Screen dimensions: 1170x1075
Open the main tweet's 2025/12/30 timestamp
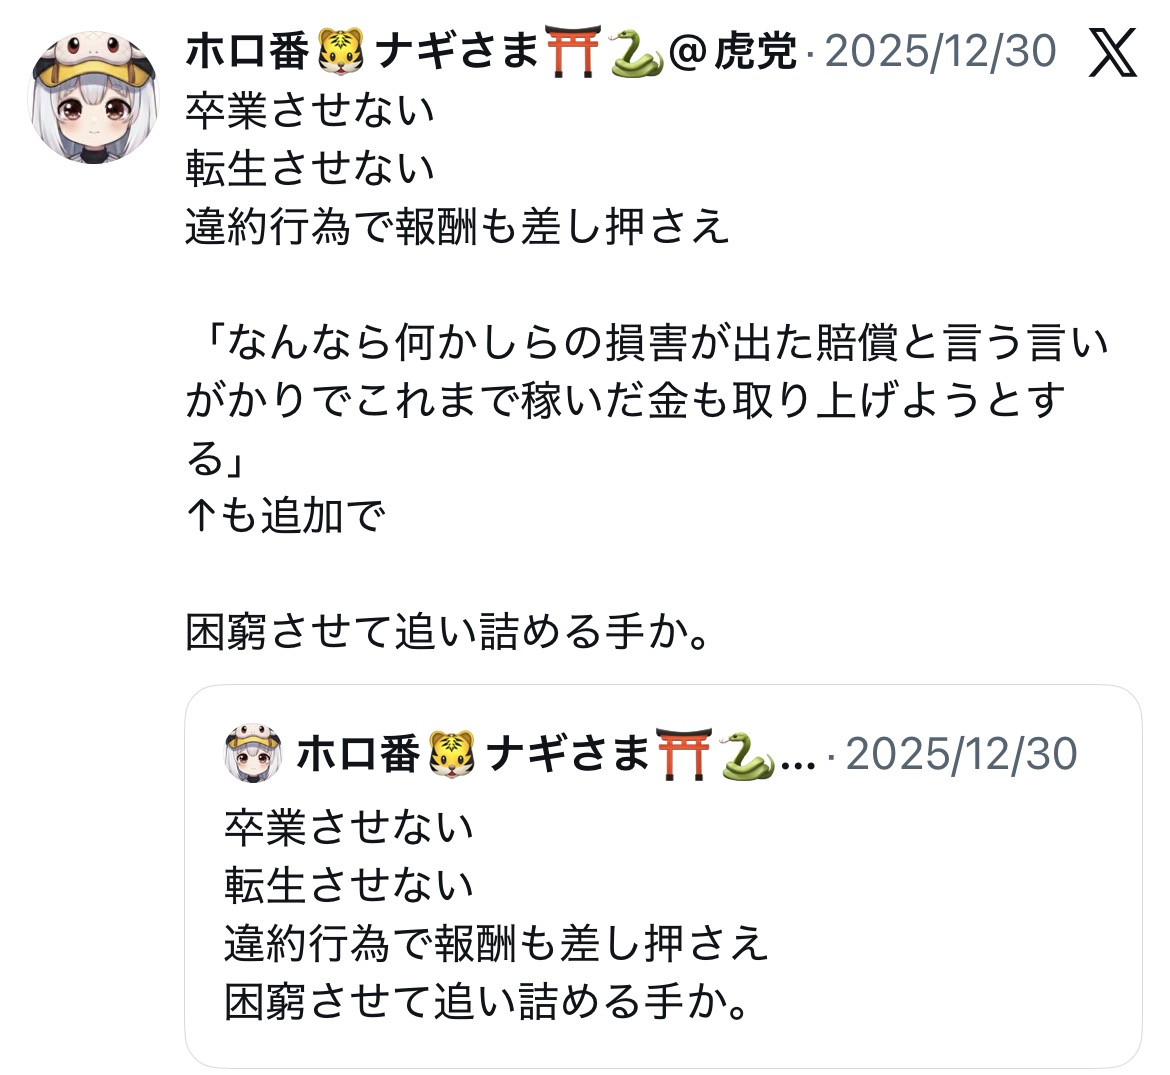click(x=940, y=51)
